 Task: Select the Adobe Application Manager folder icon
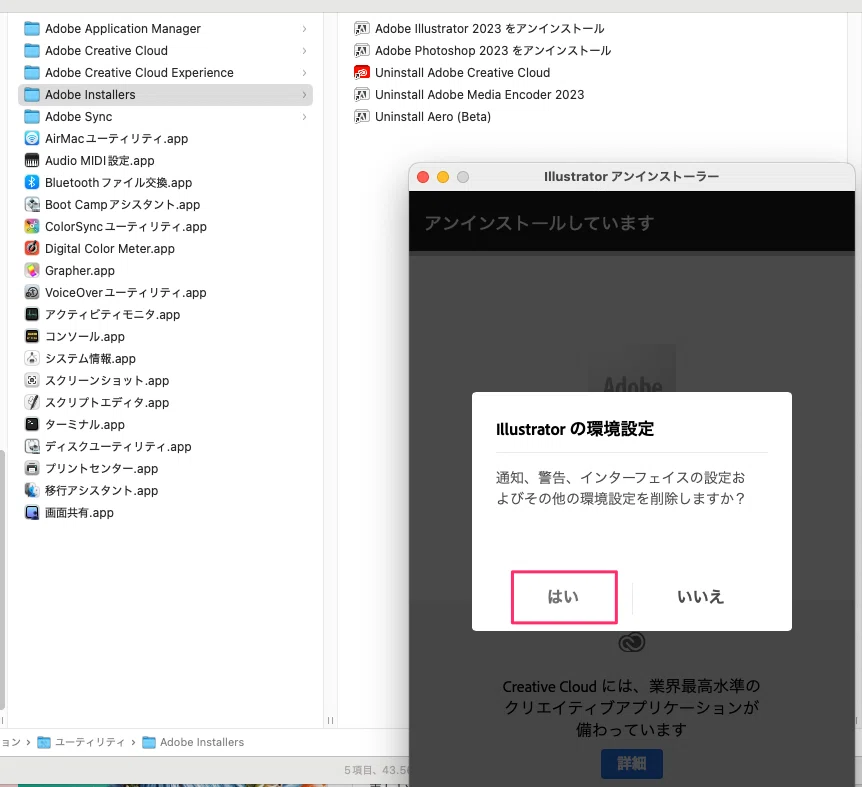click(32, 29)
